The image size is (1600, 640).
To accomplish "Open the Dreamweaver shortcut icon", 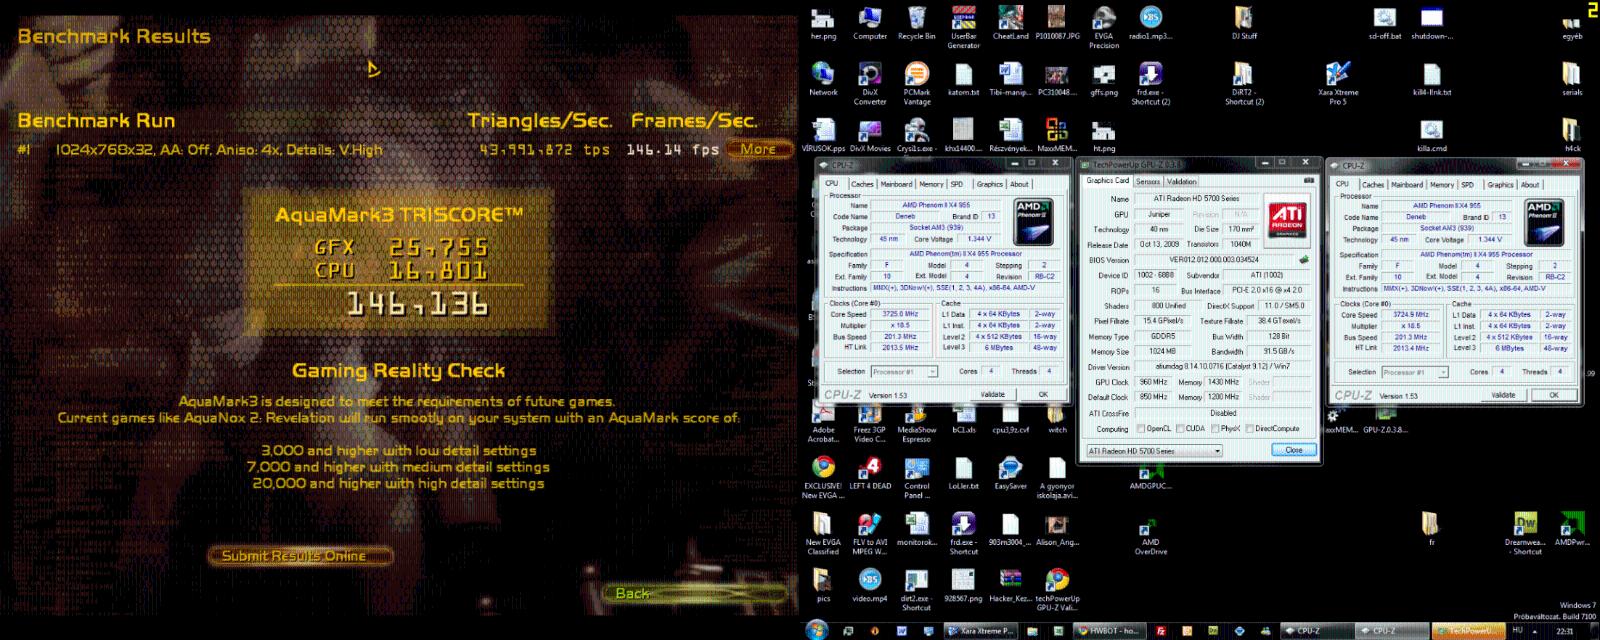I will [x=1526, y=533].
